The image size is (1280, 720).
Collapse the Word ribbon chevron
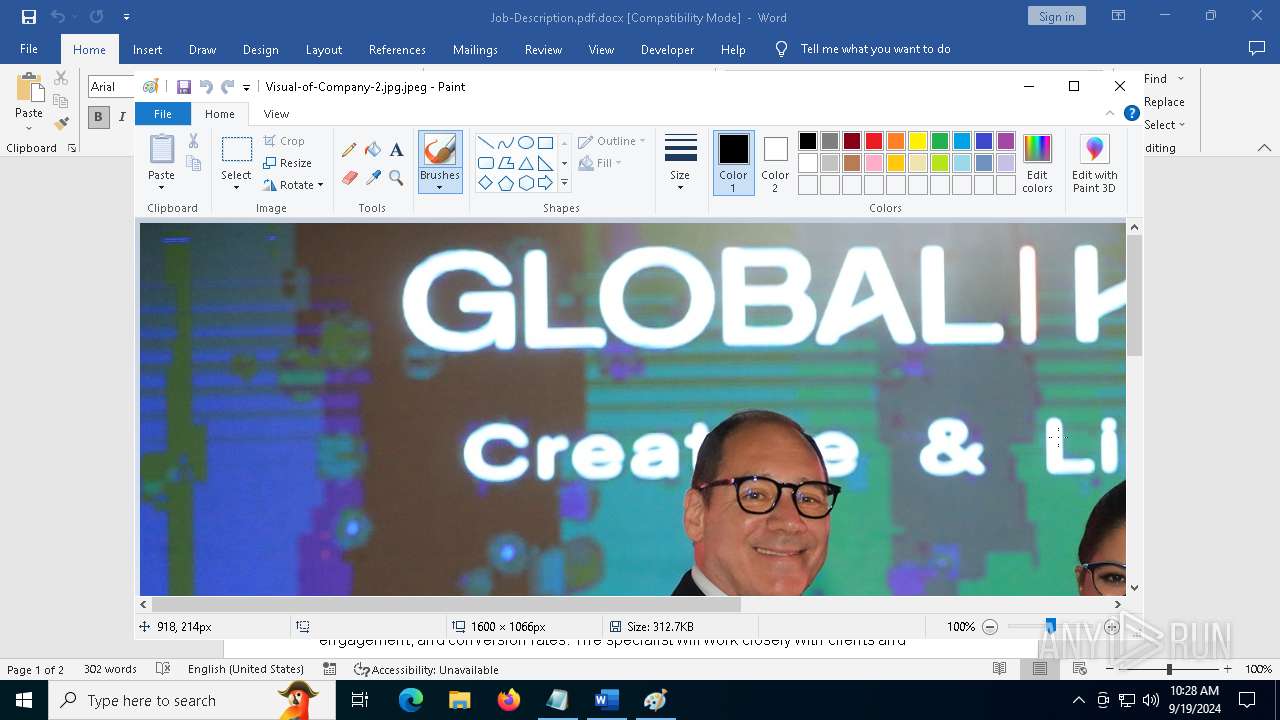(1264, 148)
